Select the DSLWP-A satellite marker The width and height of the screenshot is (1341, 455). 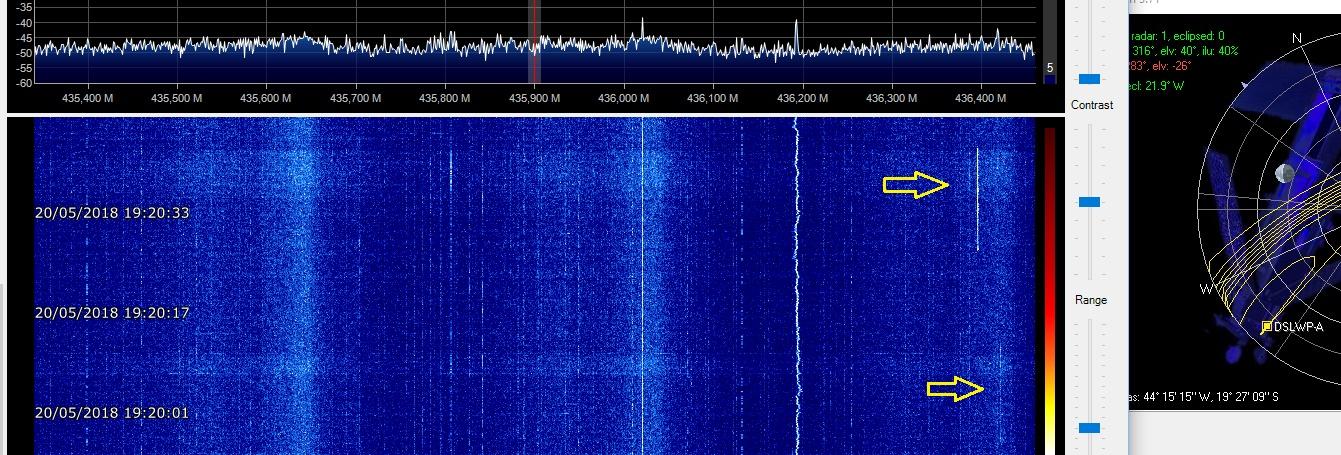(1267, 326)
